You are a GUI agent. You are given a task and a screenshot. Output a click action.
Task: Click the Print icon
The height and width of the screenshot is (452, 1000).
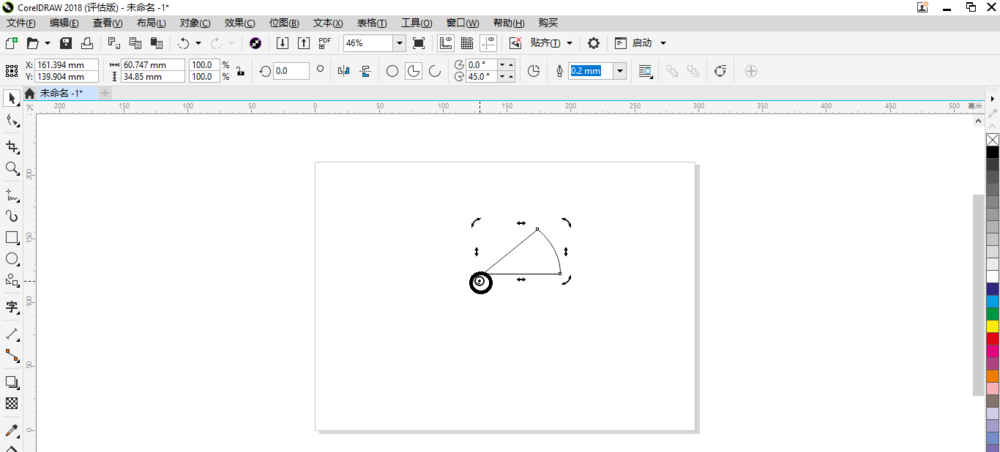(87, 43)
